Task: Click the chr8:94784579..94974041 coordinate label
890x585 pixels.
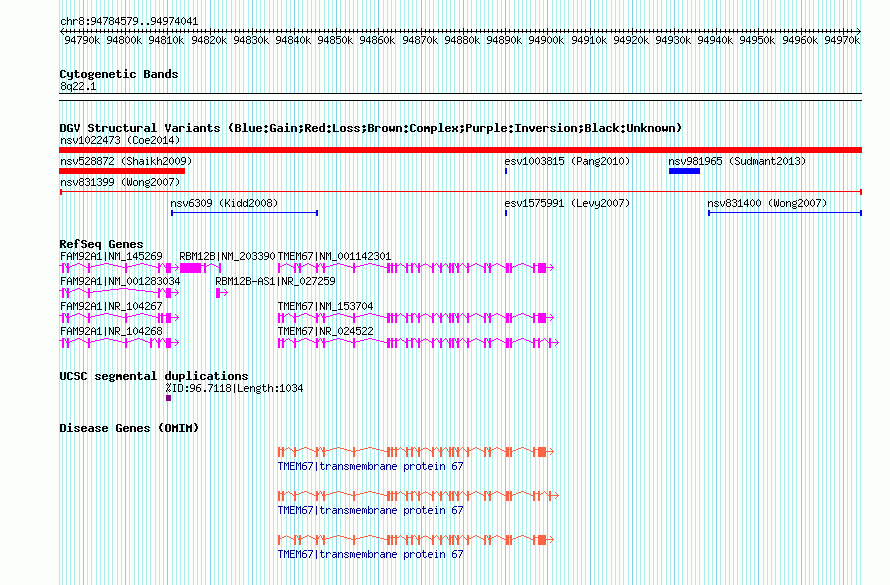Action: tap(129, 22)
